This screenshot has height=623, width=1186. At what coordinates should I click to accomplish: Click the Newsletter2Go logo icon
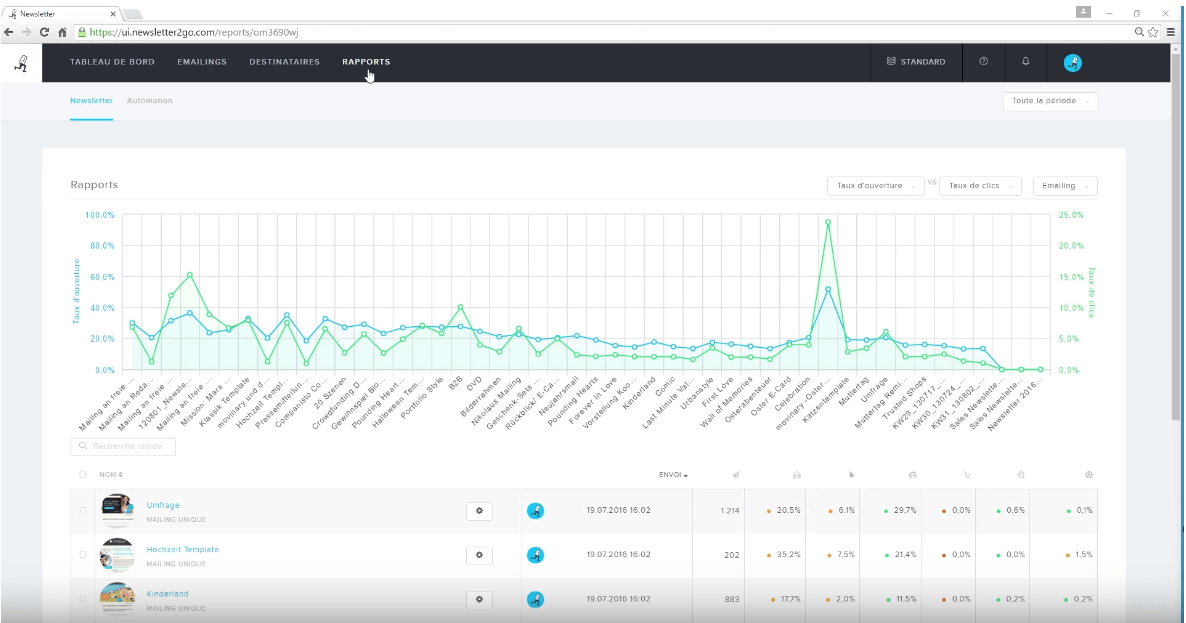(21, 63)
